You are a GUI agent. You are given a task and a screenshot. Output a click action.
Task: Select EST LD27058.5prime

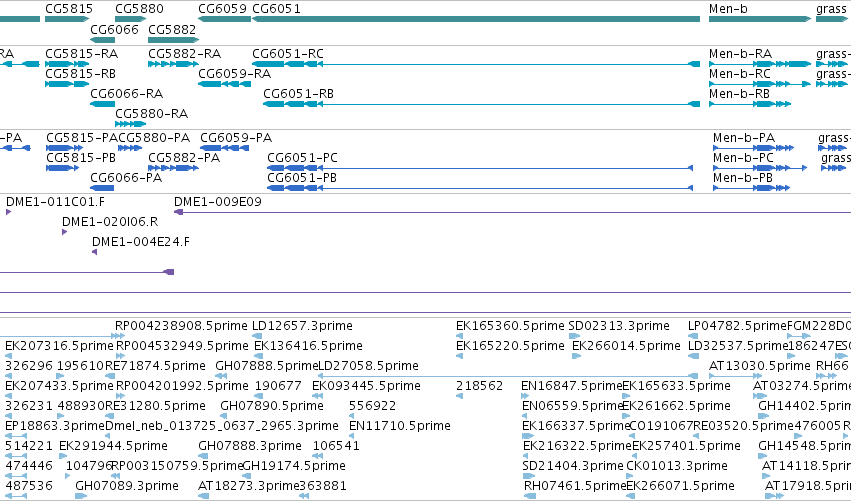coord(368,366)
